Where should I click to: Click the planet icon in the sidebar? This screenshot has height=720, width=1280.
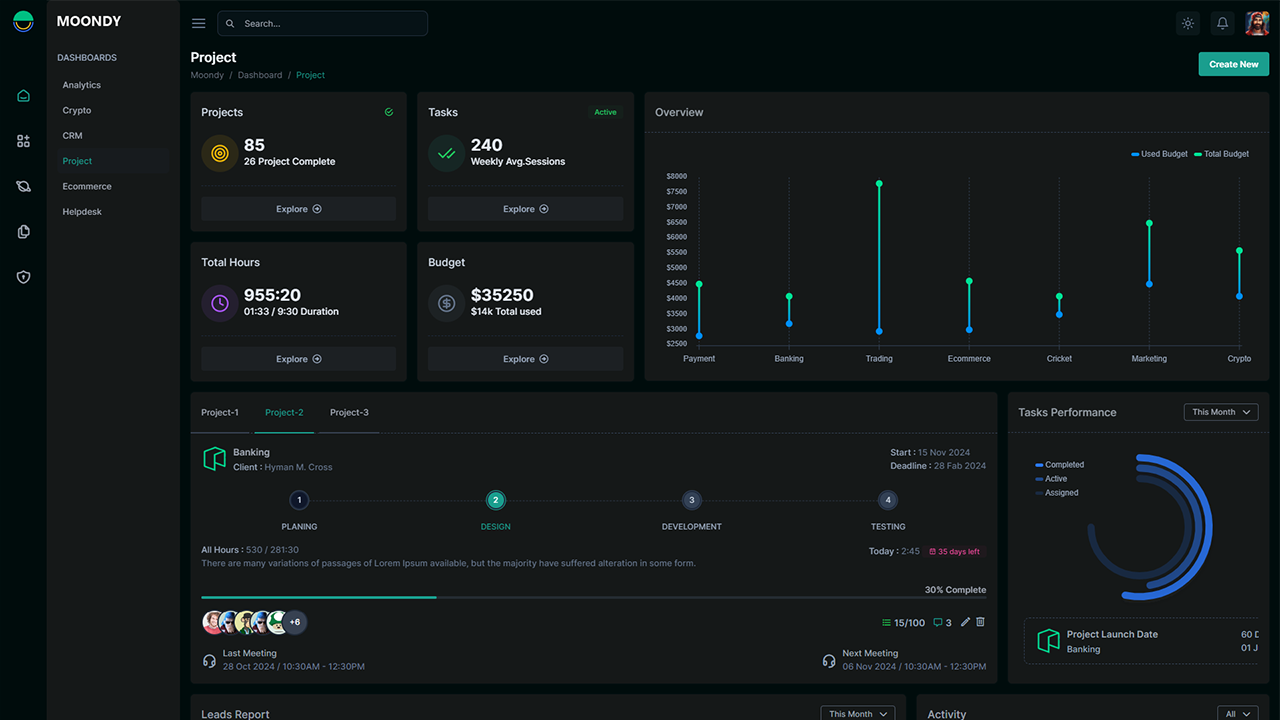click(x=23, y=186)
